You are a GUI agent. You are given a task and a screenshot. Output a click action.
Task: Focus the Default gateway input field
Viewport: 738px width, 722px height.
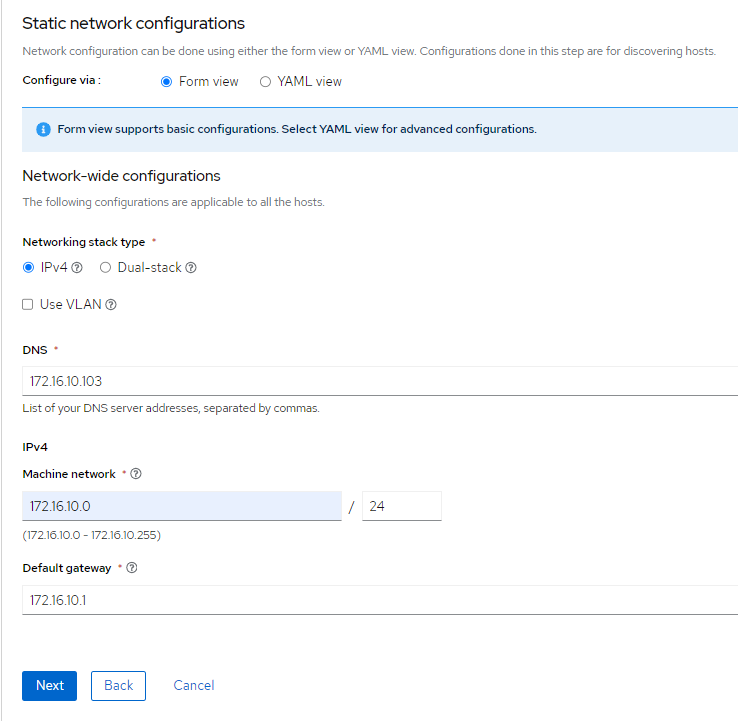pos(380,600)
